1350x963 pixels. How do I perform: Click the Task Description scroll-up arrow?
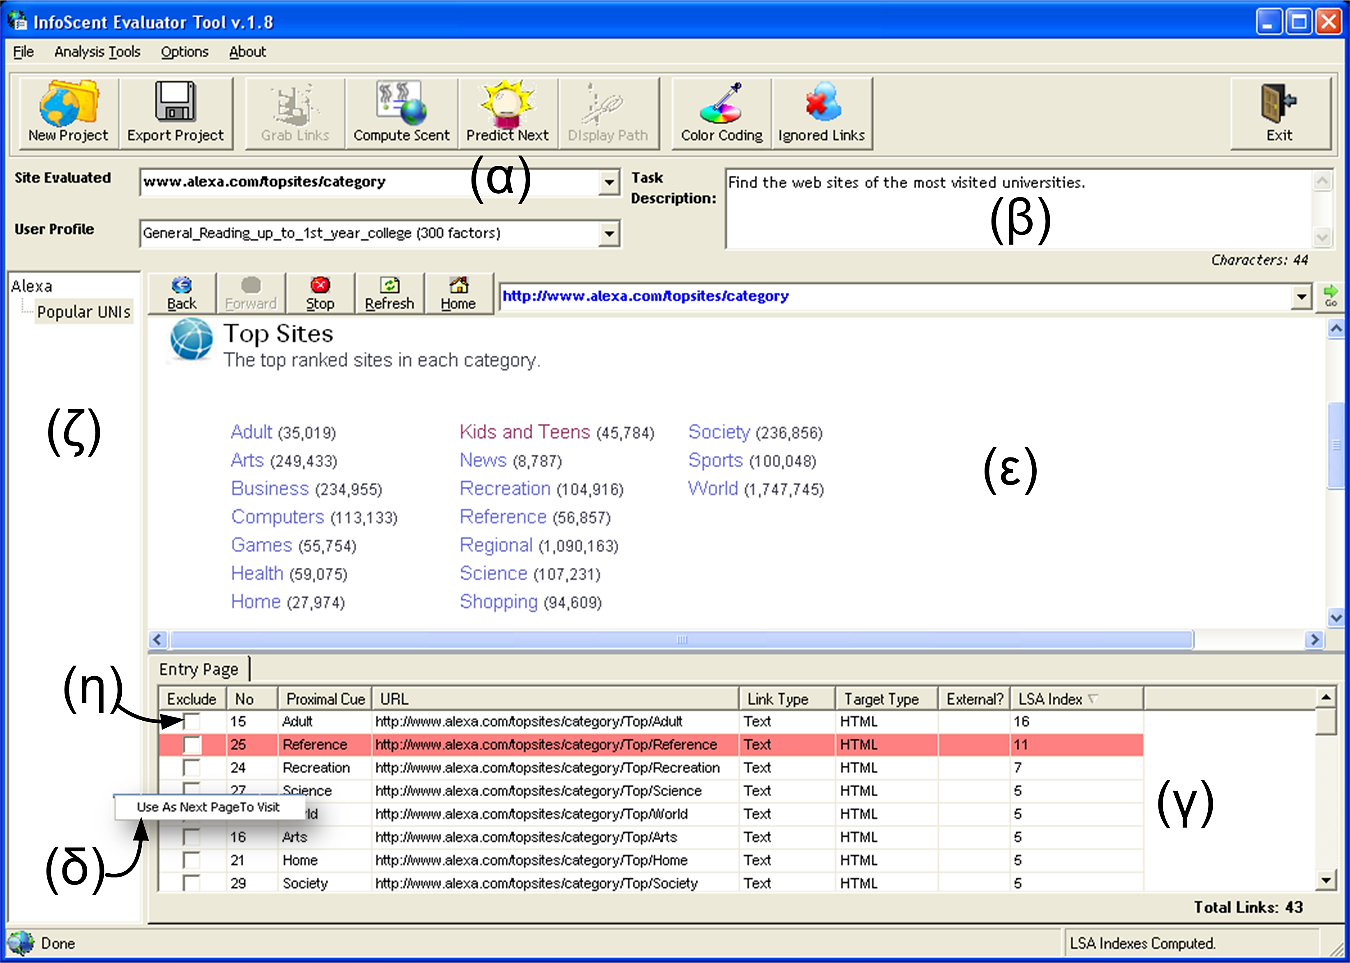1322,181
